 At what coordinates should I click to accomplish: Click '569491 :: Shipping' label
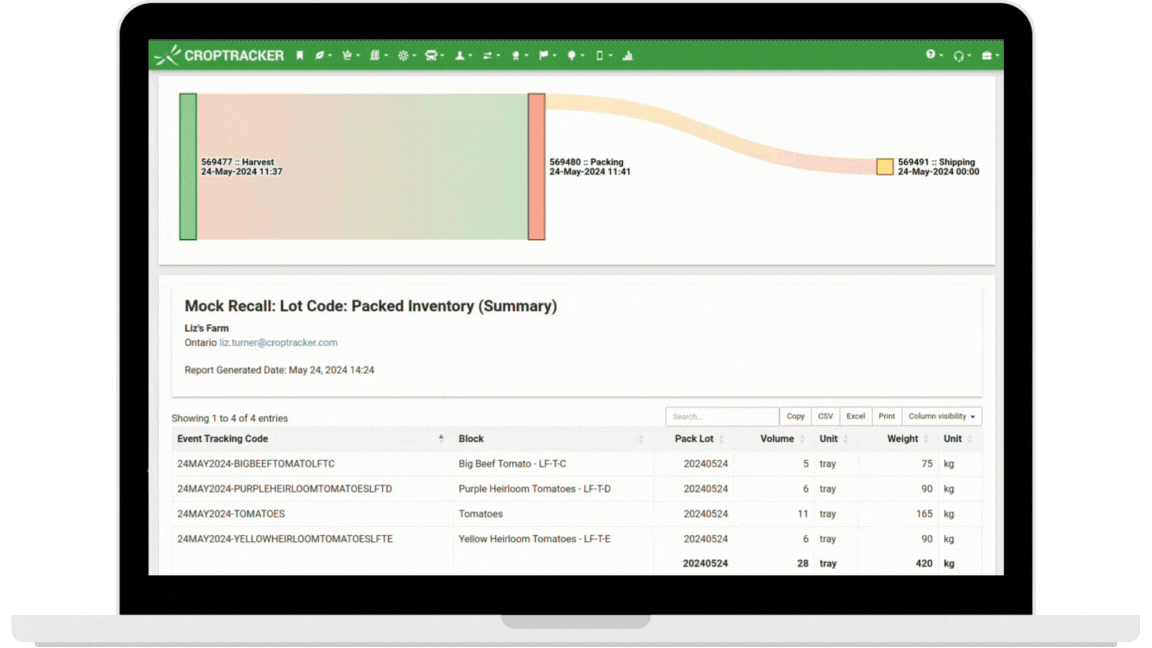click(936, 162)
